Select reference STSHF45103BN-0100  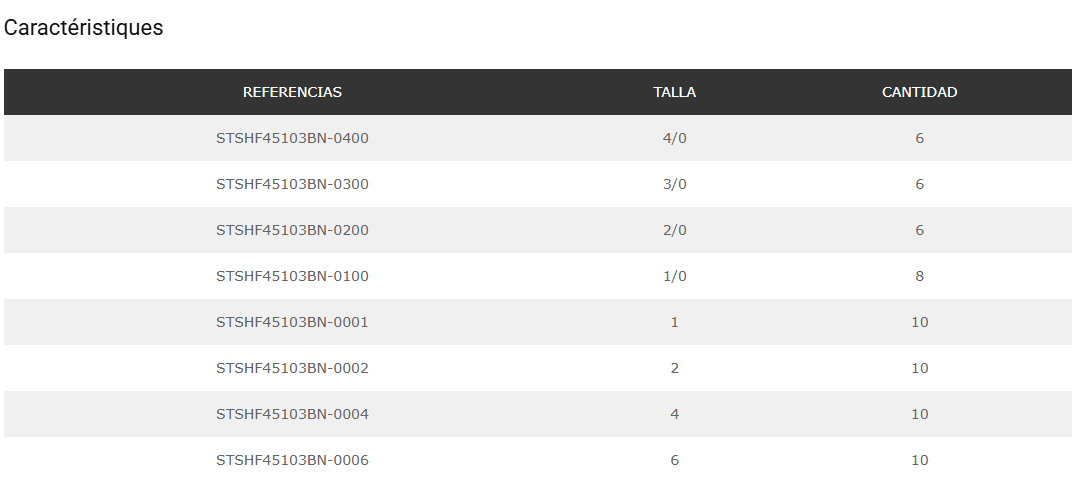tap(292, 276)
